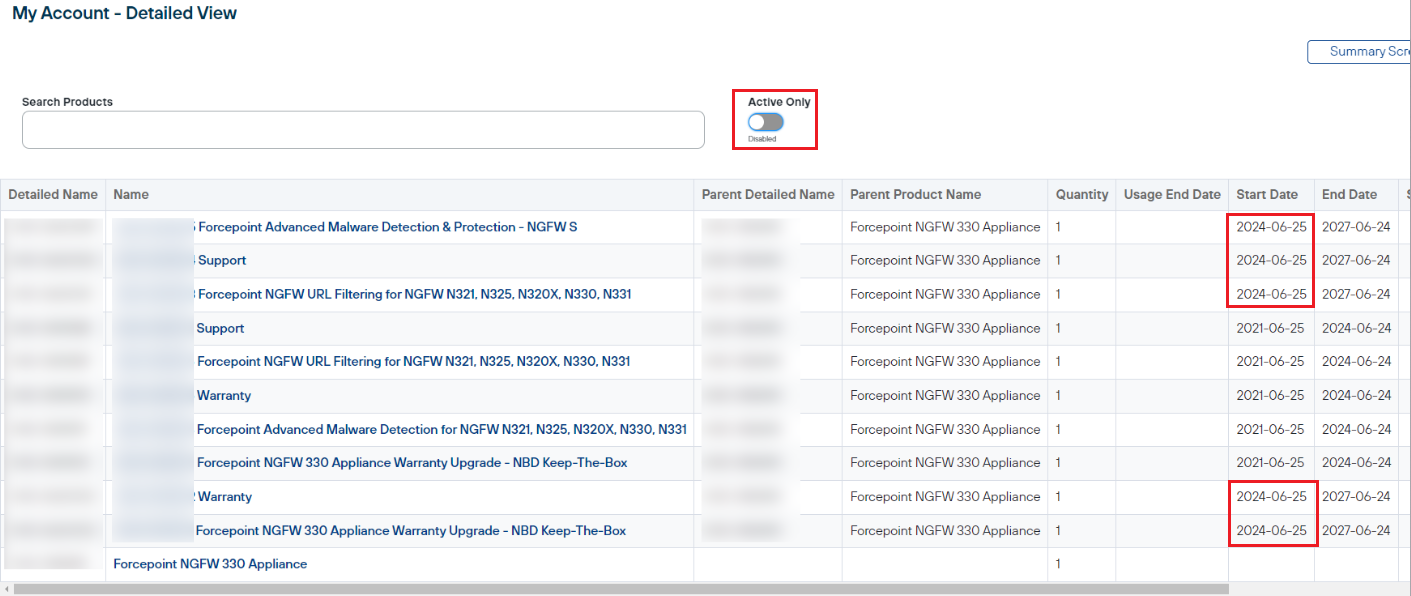1411x596 pixels.
Task: Click the horizontal scrollbar thumb
Action: (621, 589)
